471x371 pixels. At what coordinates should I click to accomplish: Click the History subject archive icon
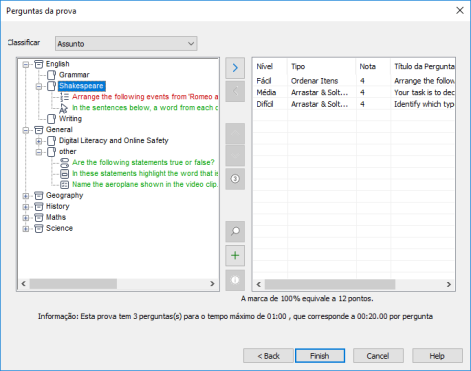pyautogui.click(x=39, y=207)
